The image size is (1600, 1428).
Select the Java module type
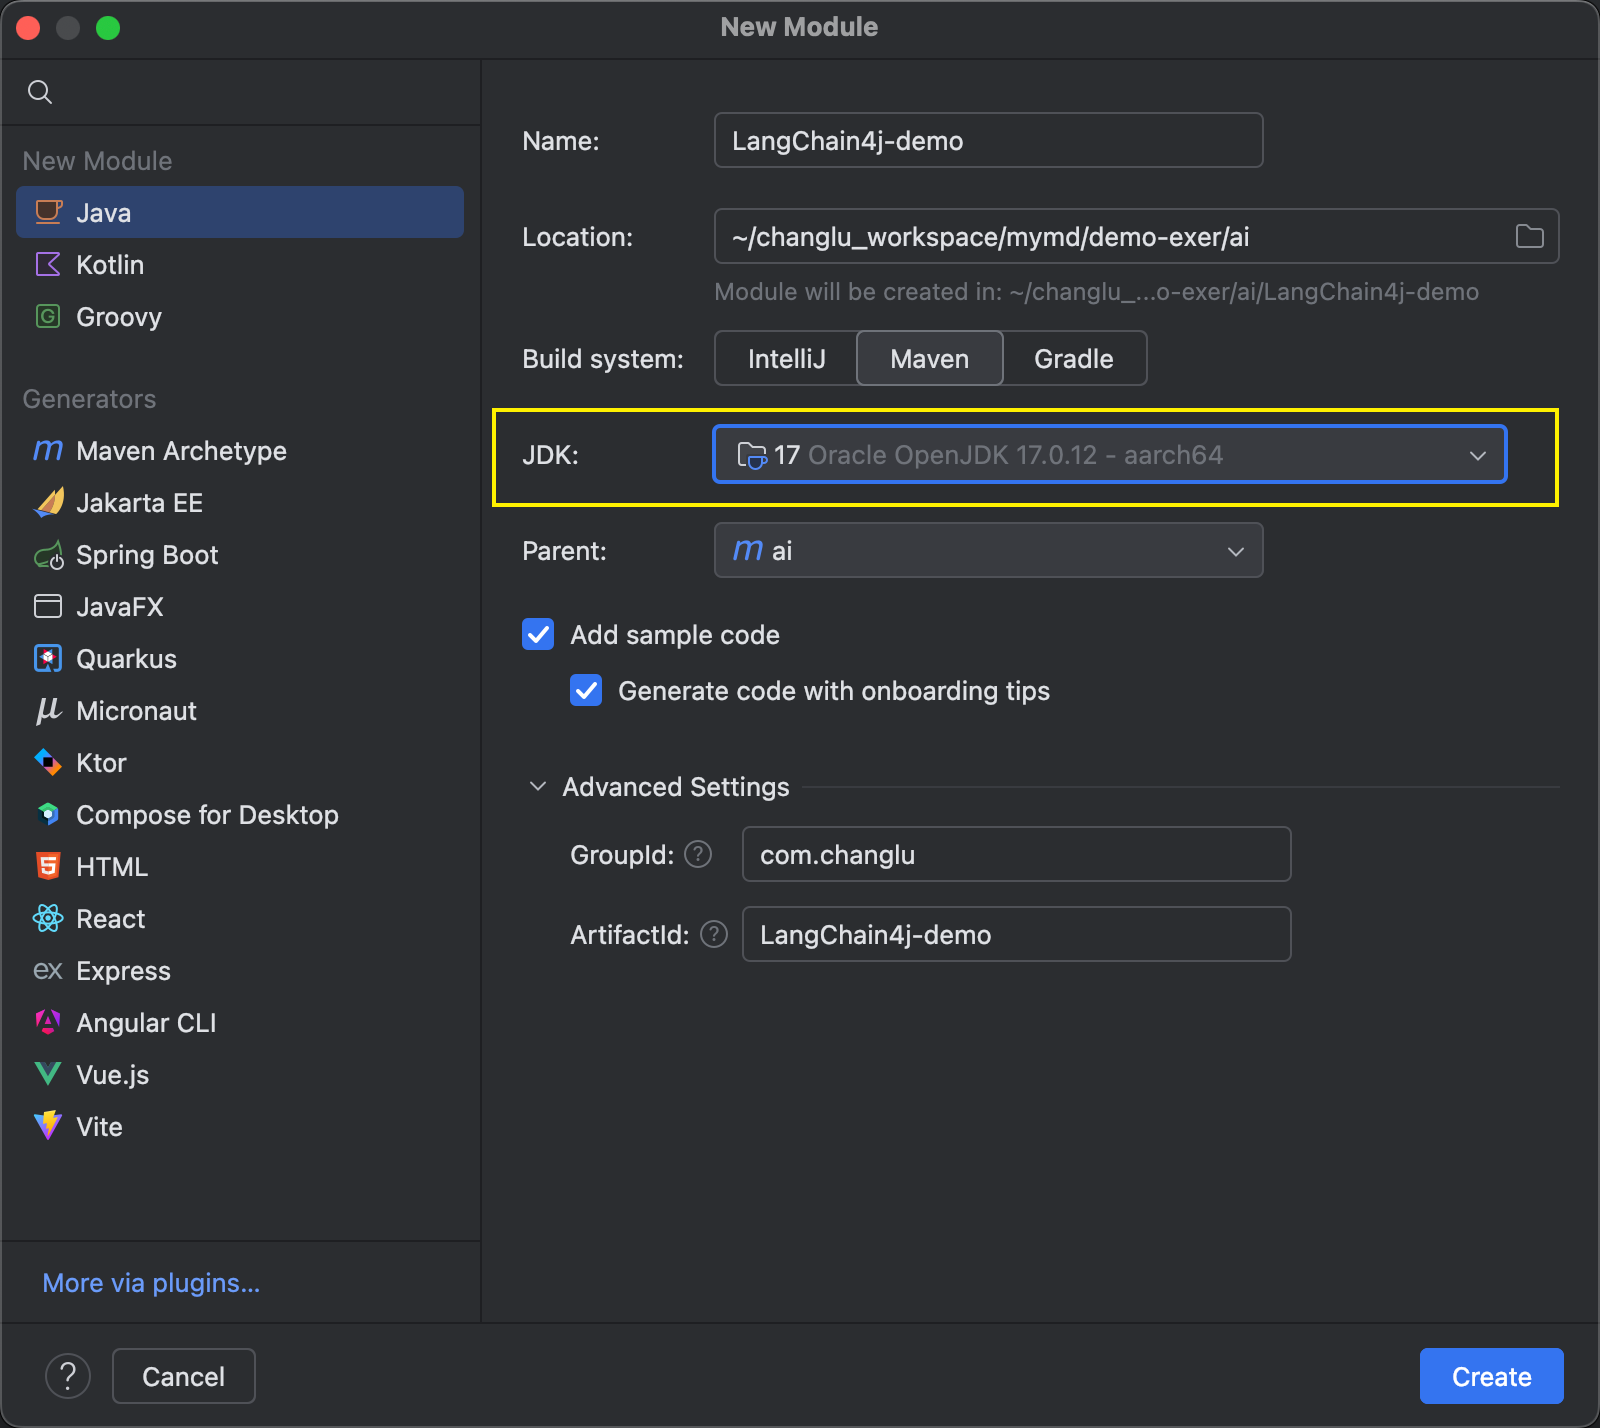[x=240, y=212]
